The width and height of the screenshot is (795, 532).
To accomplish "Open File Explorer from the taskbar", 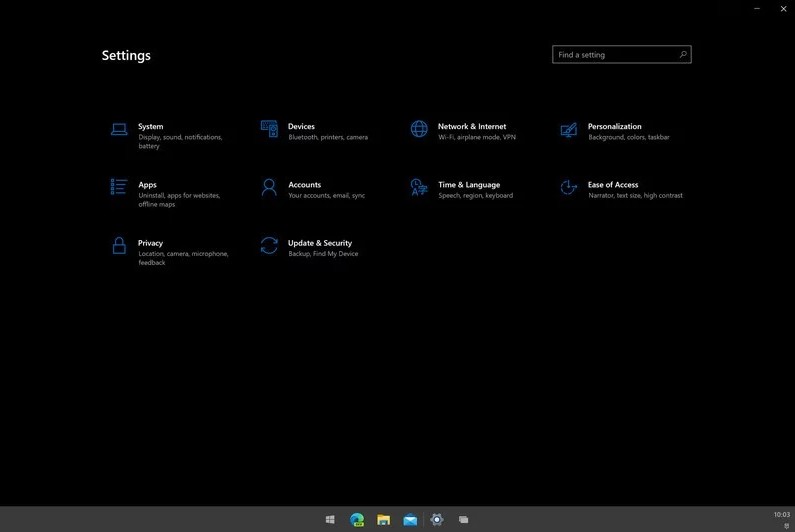I will (x=383, y=520).
